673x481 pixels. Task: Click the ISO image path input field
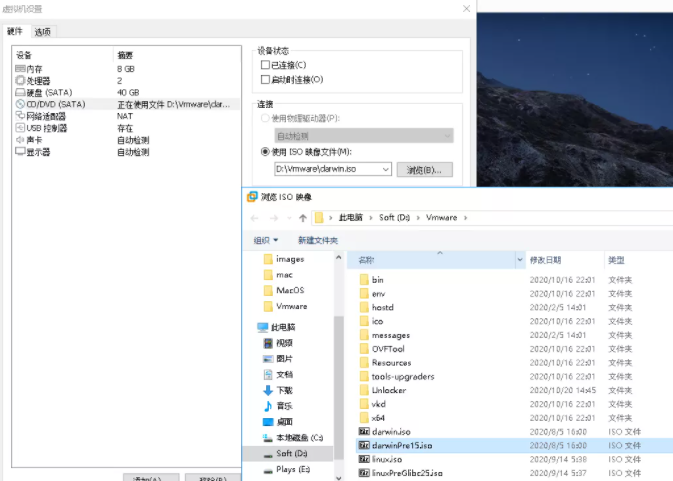[327, 169]
